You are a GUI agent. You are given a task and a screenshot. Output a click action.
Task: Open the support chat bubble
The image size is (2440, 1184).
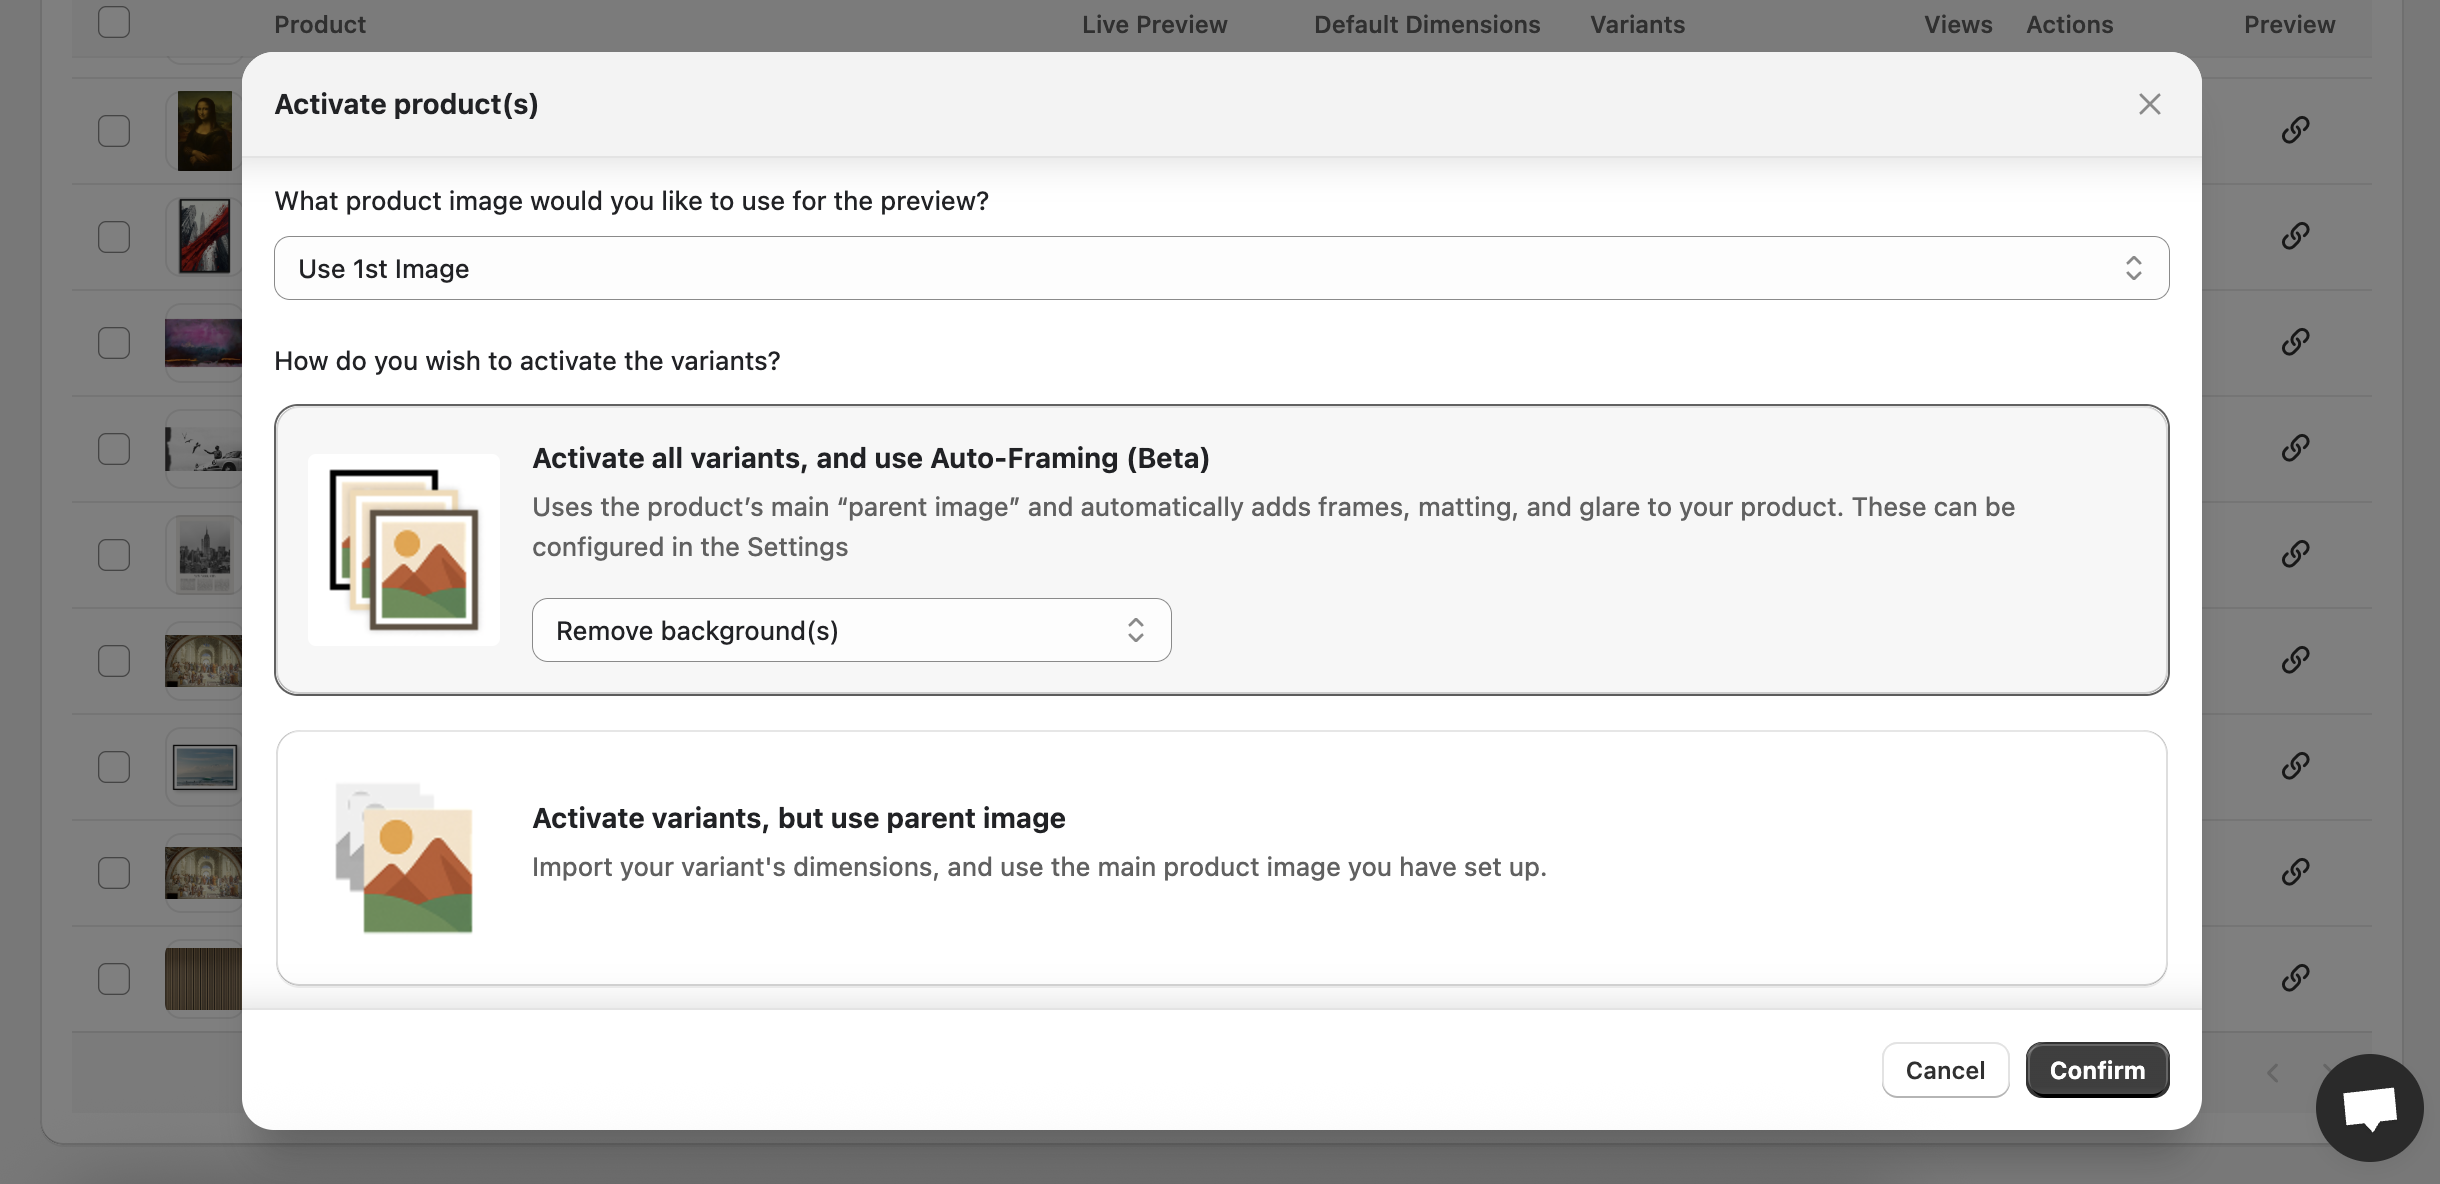[x=2368, y=1107]
